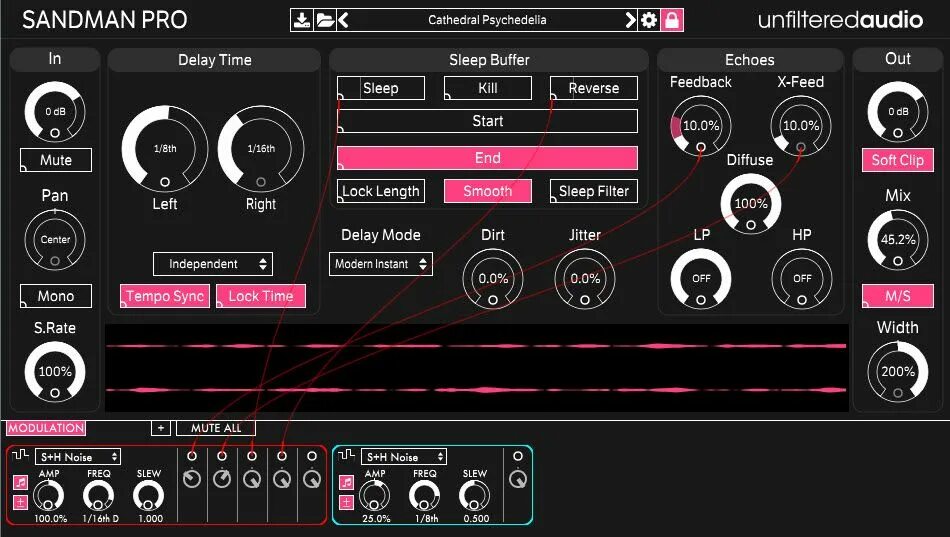The image size is (950, 537).
Task: Click the cyan modulator output amount knob
Action: point(517,479)
